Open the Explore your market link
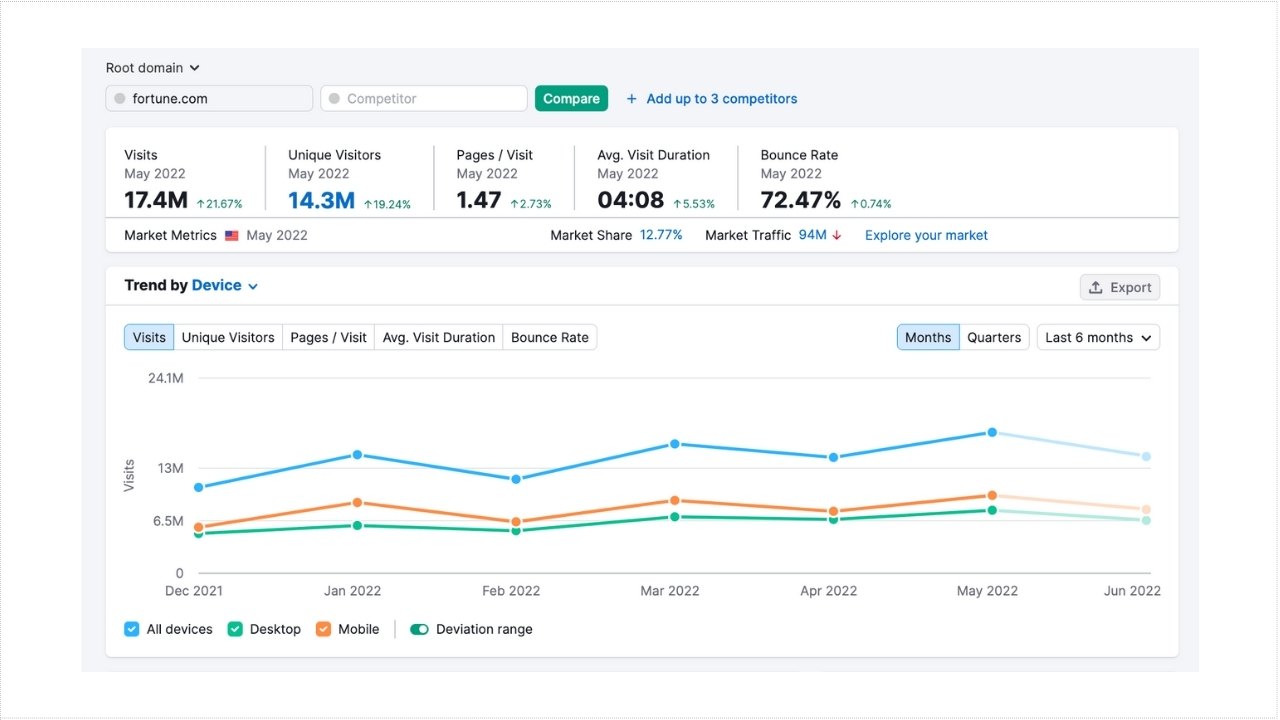Viewport: 1280px width, 720px height. [x=926, y=236]
